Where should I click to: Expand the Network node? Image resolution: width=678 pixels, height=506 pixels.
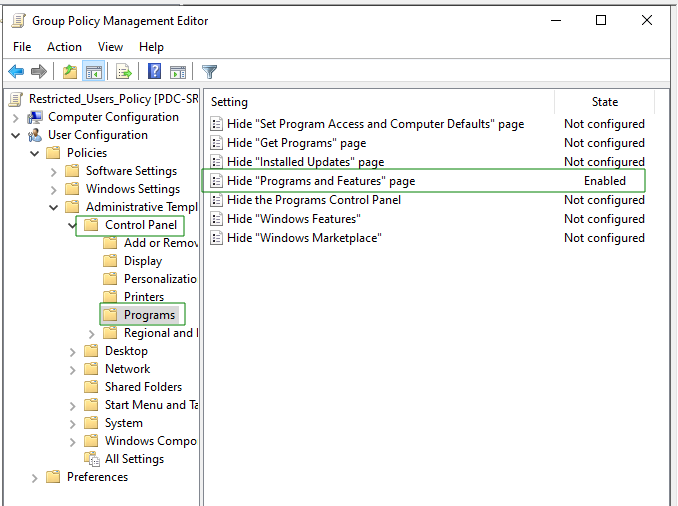click(73, 370)
